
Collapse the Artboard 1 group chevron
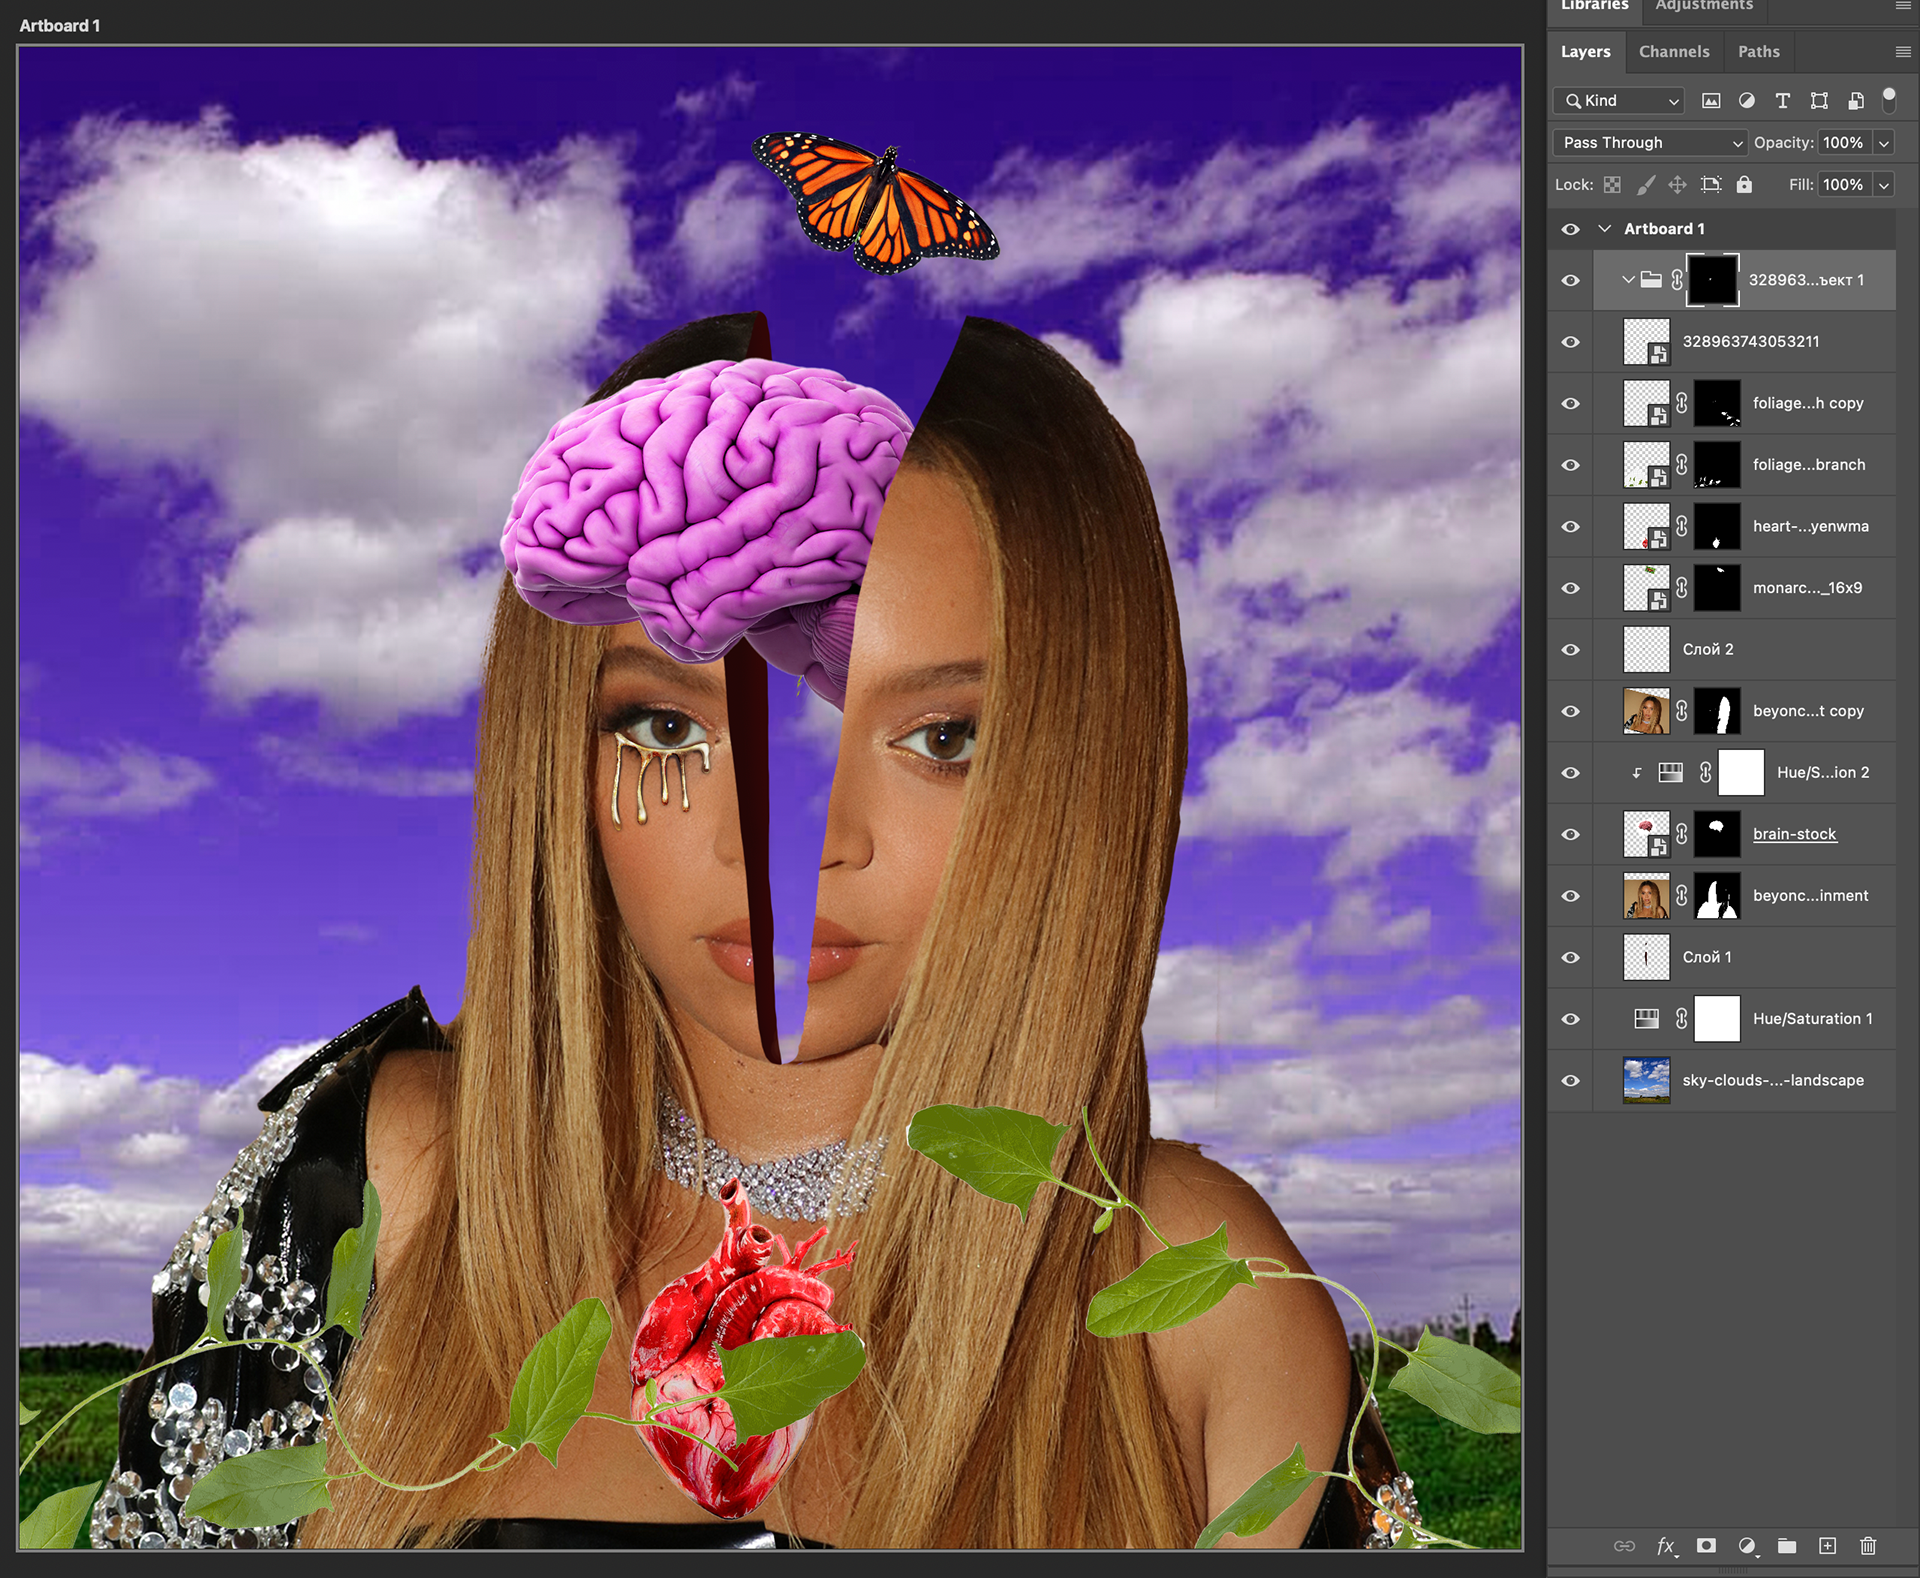coord(1605,229)
